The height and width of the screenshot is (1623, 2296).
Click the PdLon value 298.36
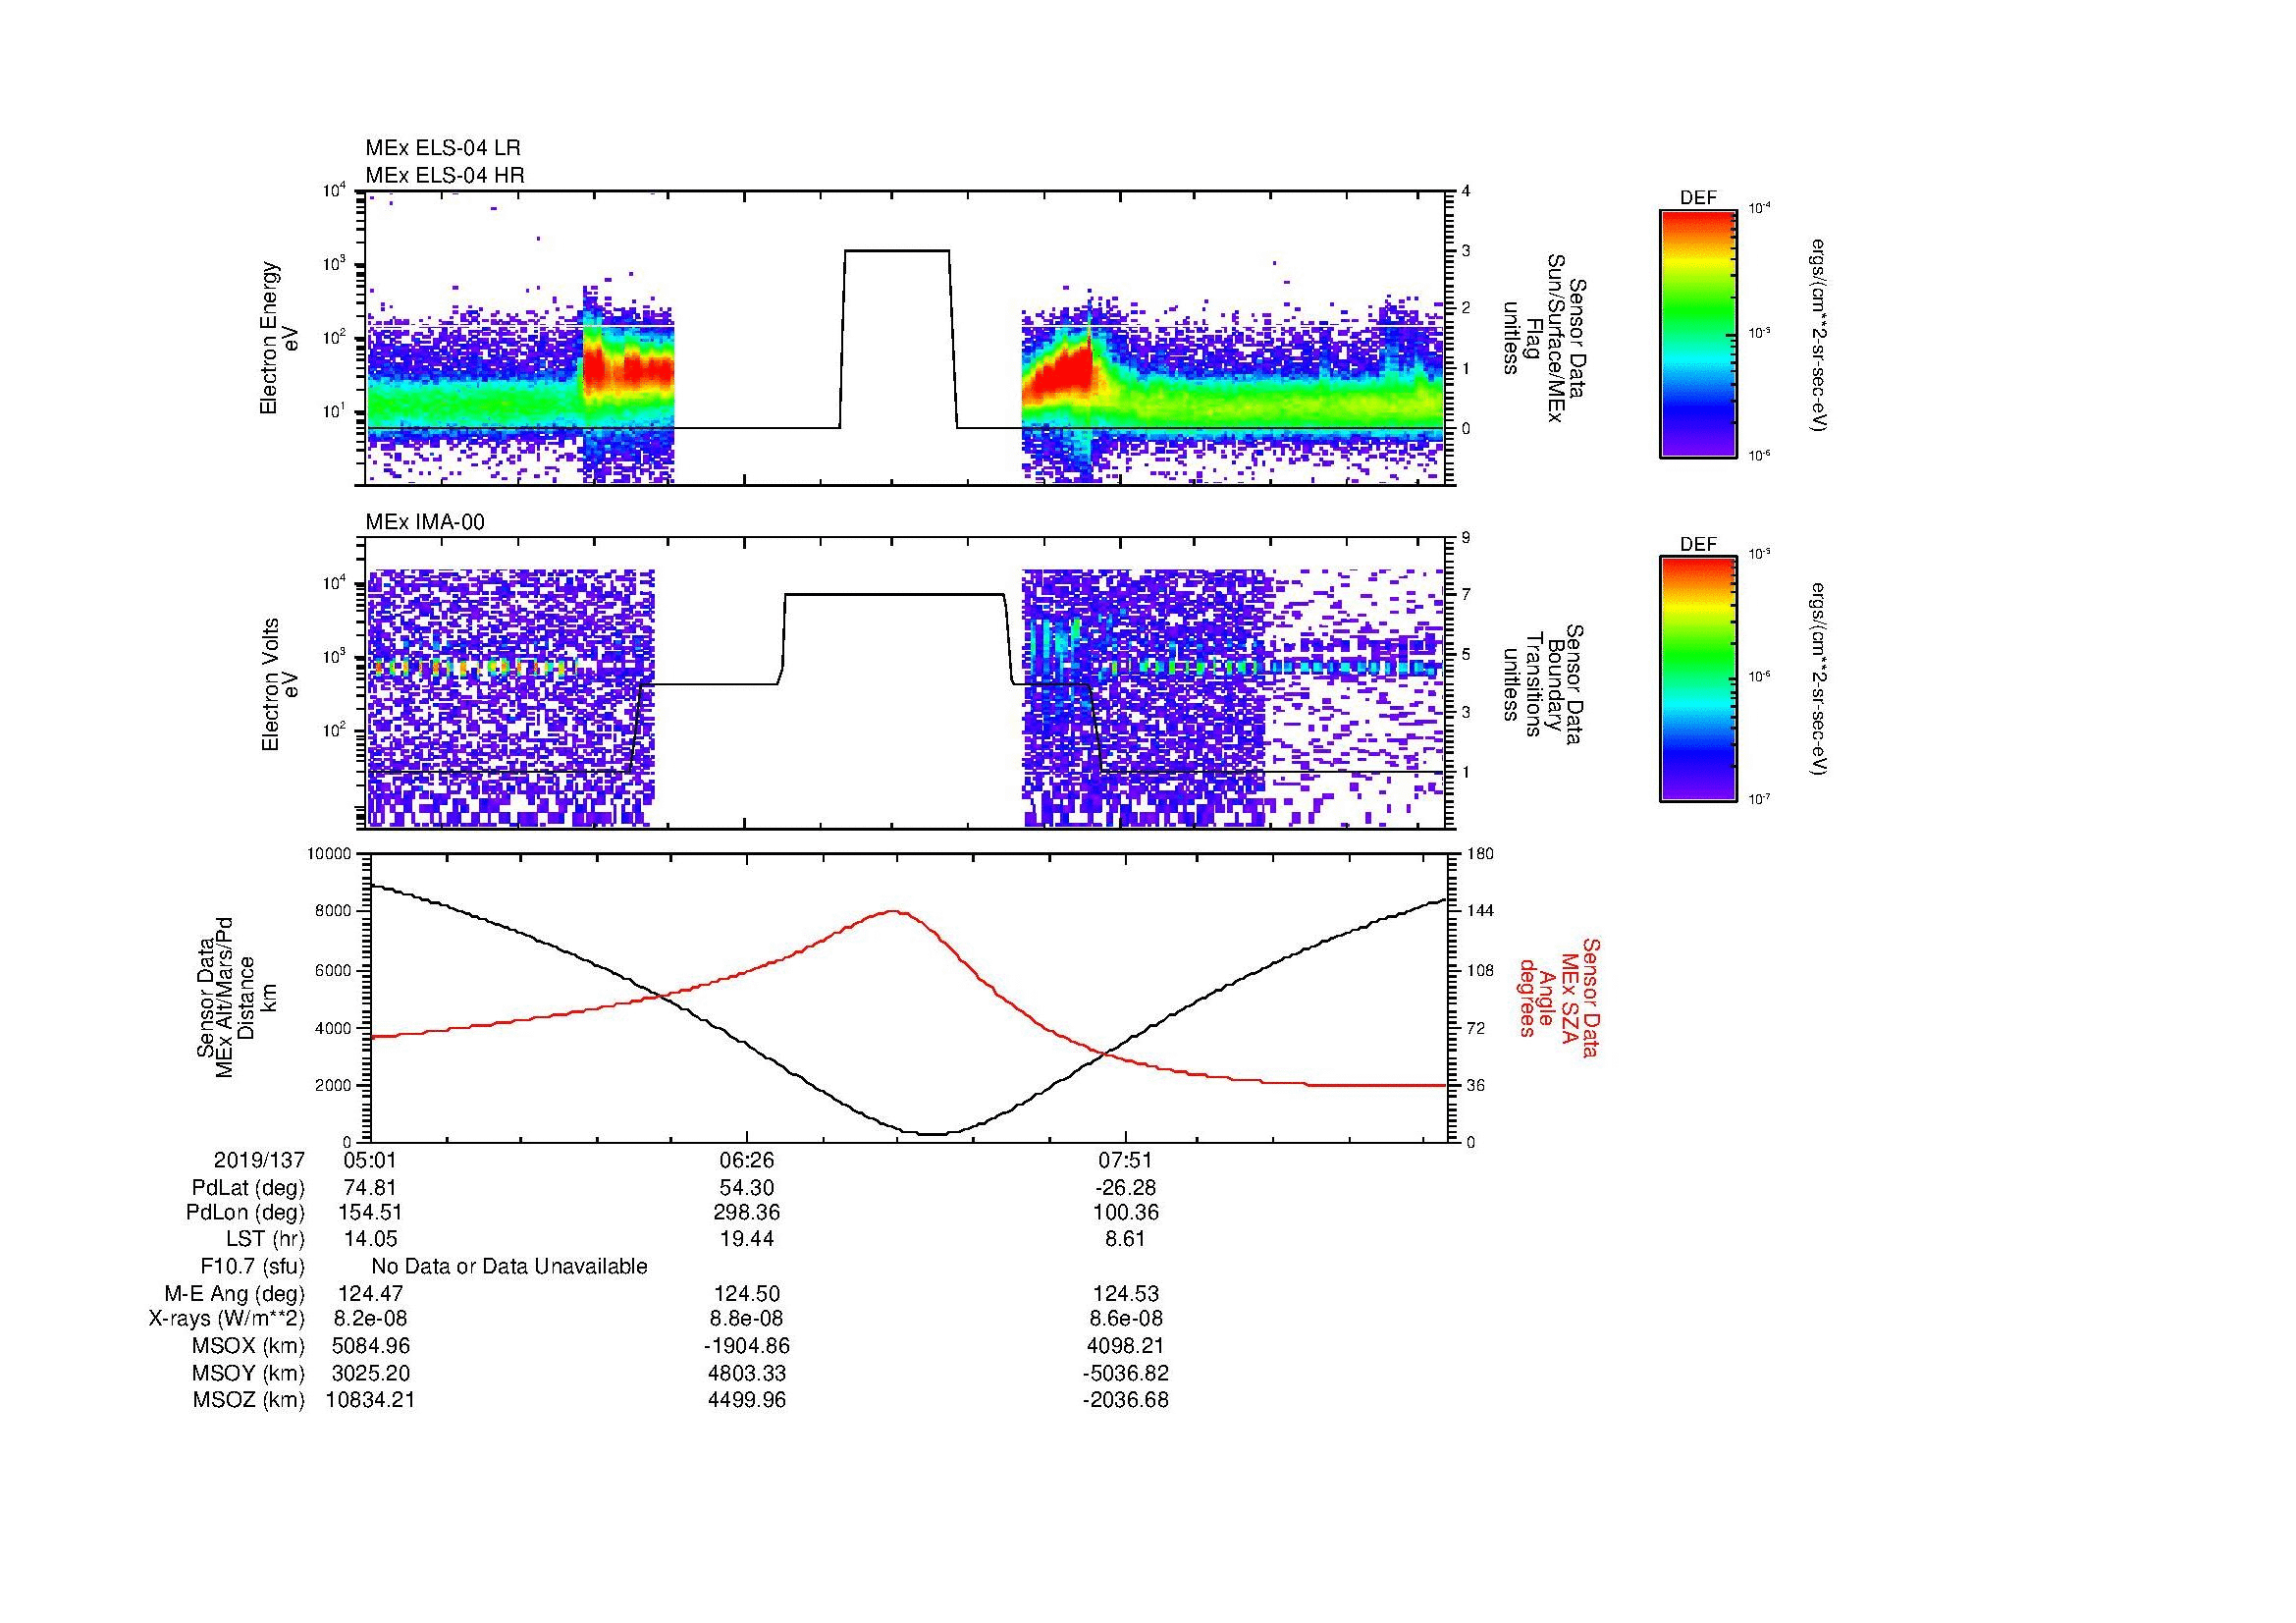click(x=747, y=1213)
